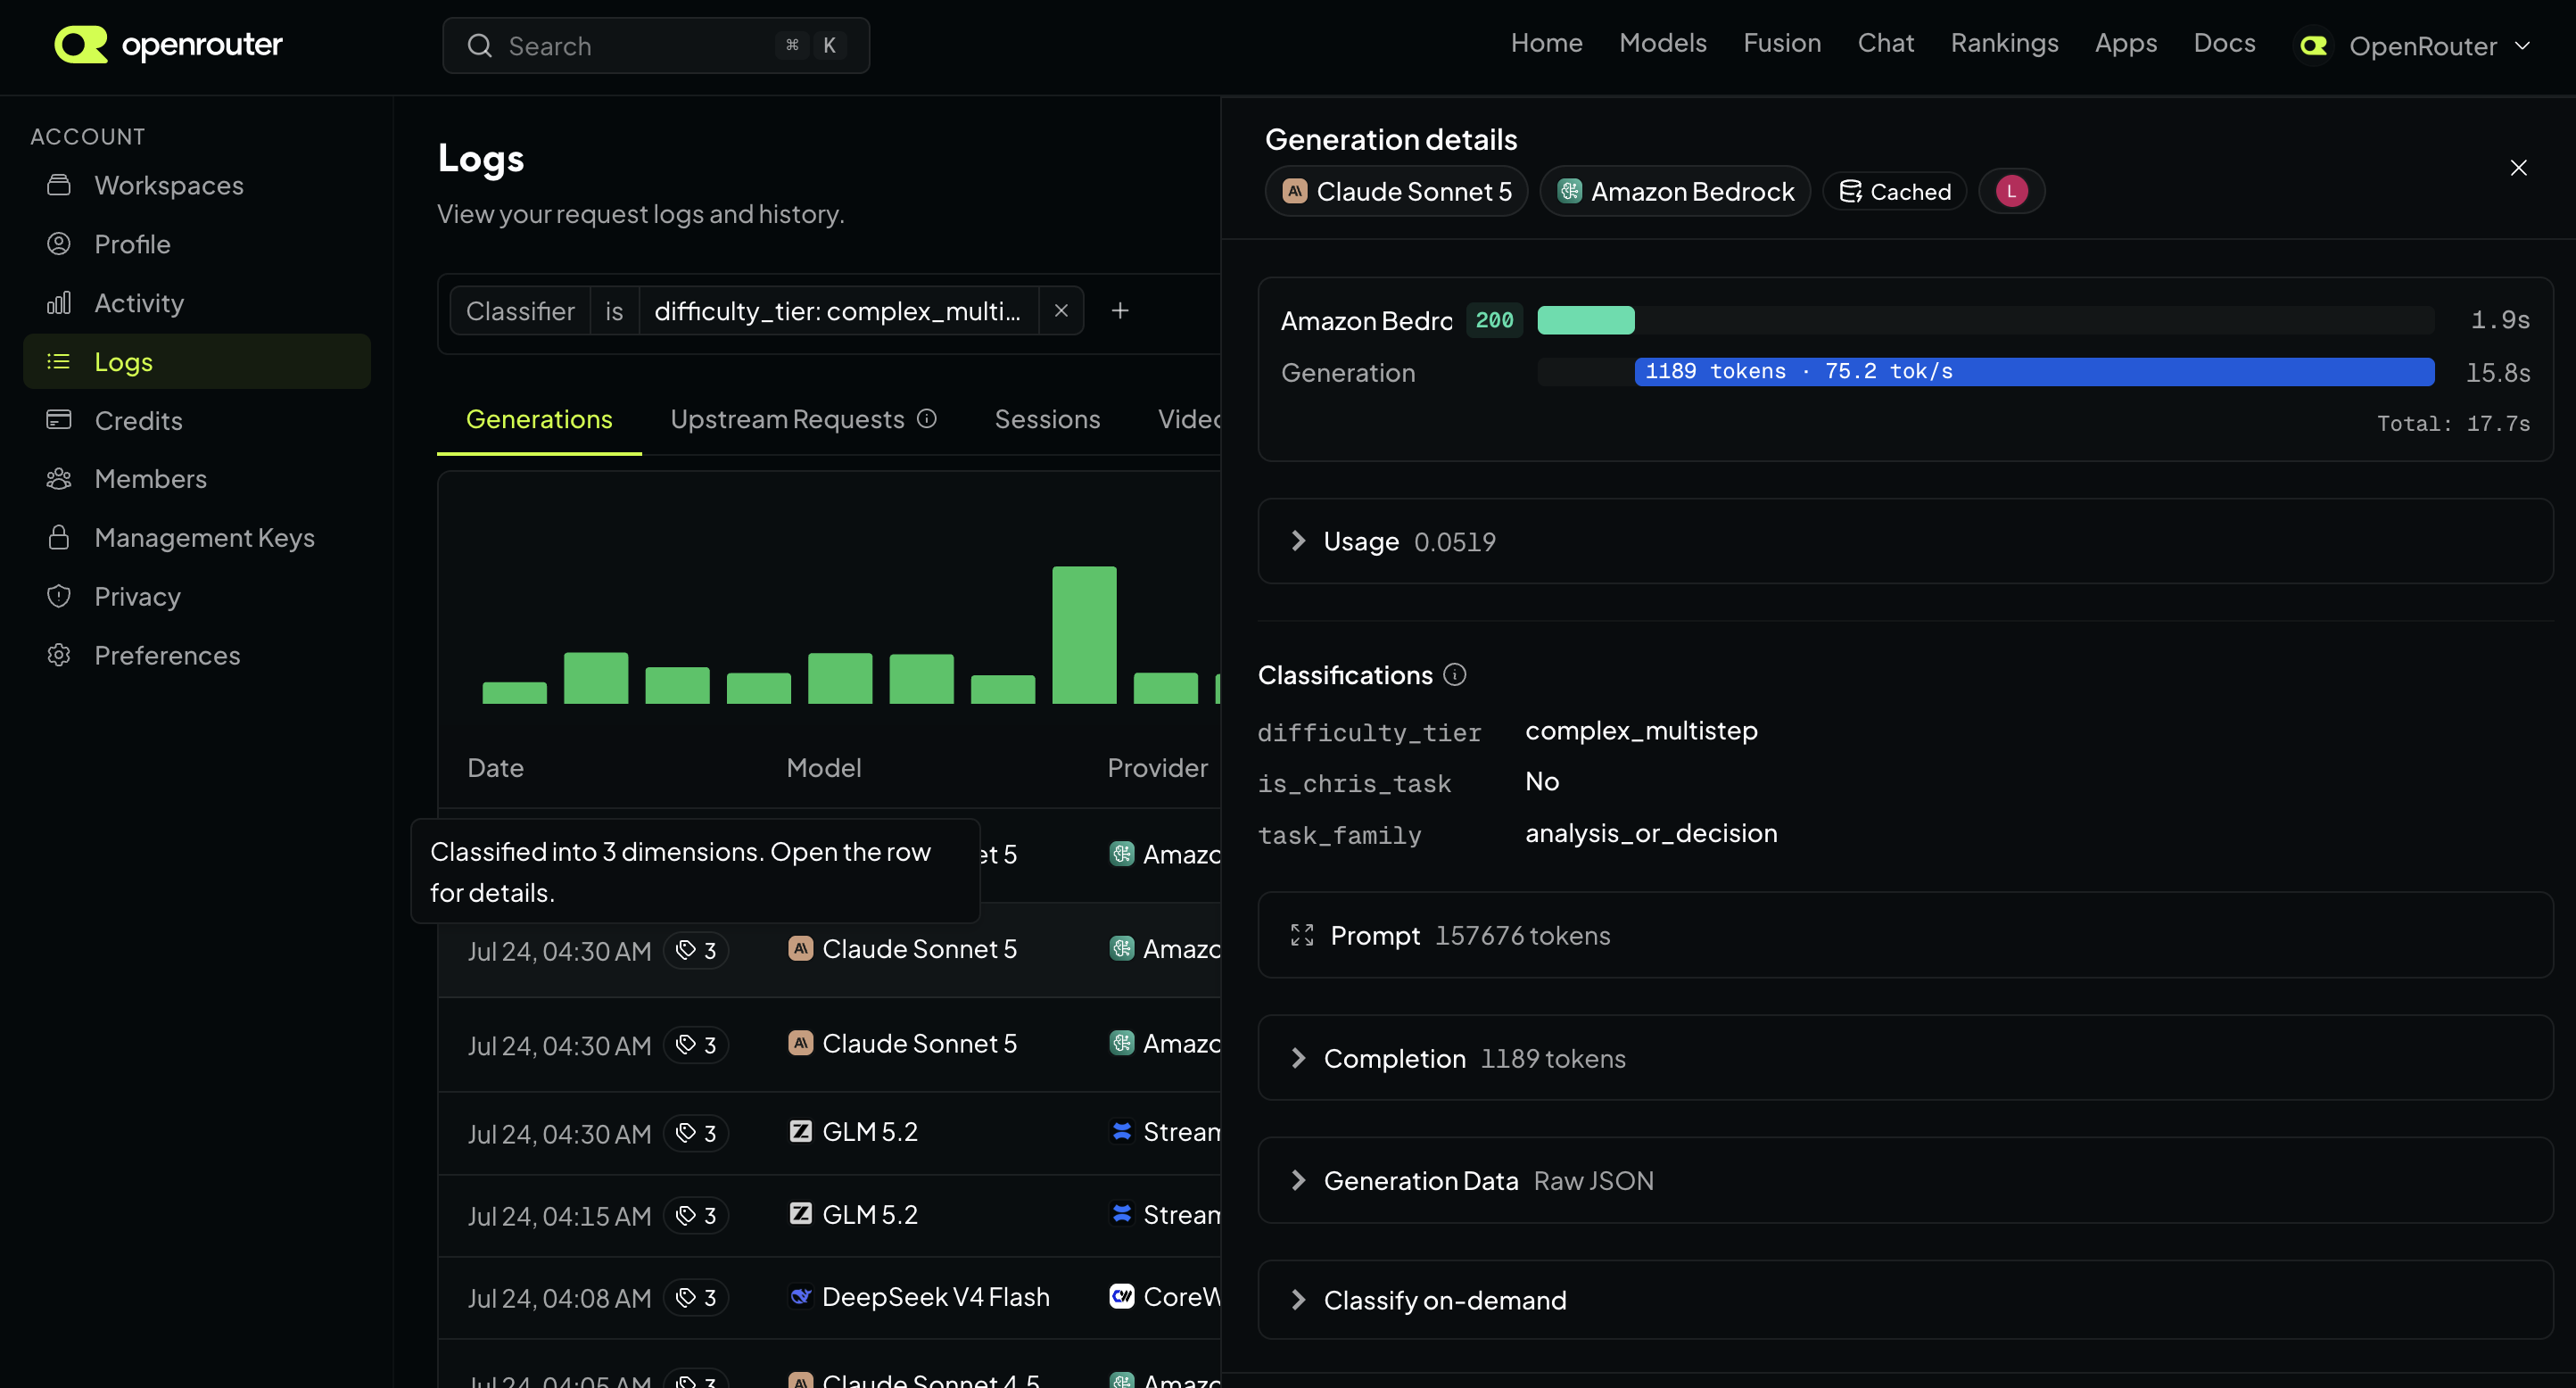Expand the Prompt section fullscreen icon
Viewport: 2576px width, 1388px height.
coord(1302,936)
